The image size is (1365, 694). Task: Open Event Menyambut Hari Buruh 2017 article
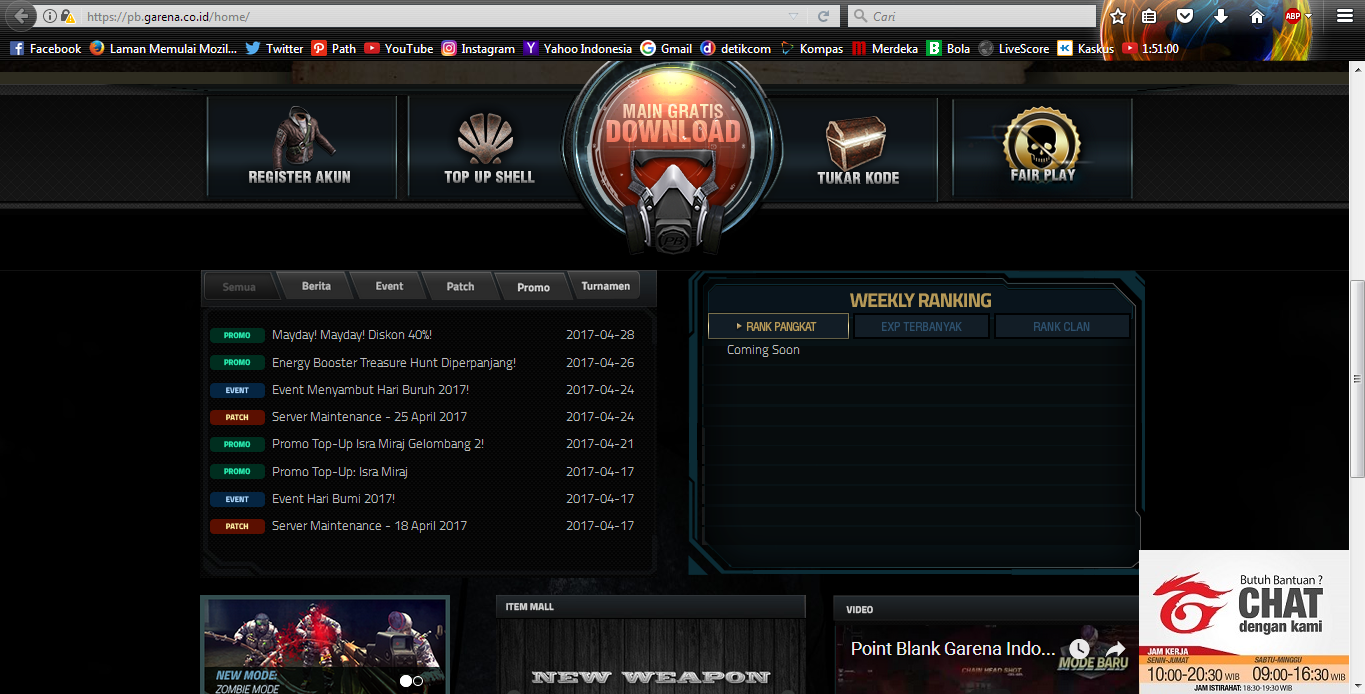[x=370, y=390]
